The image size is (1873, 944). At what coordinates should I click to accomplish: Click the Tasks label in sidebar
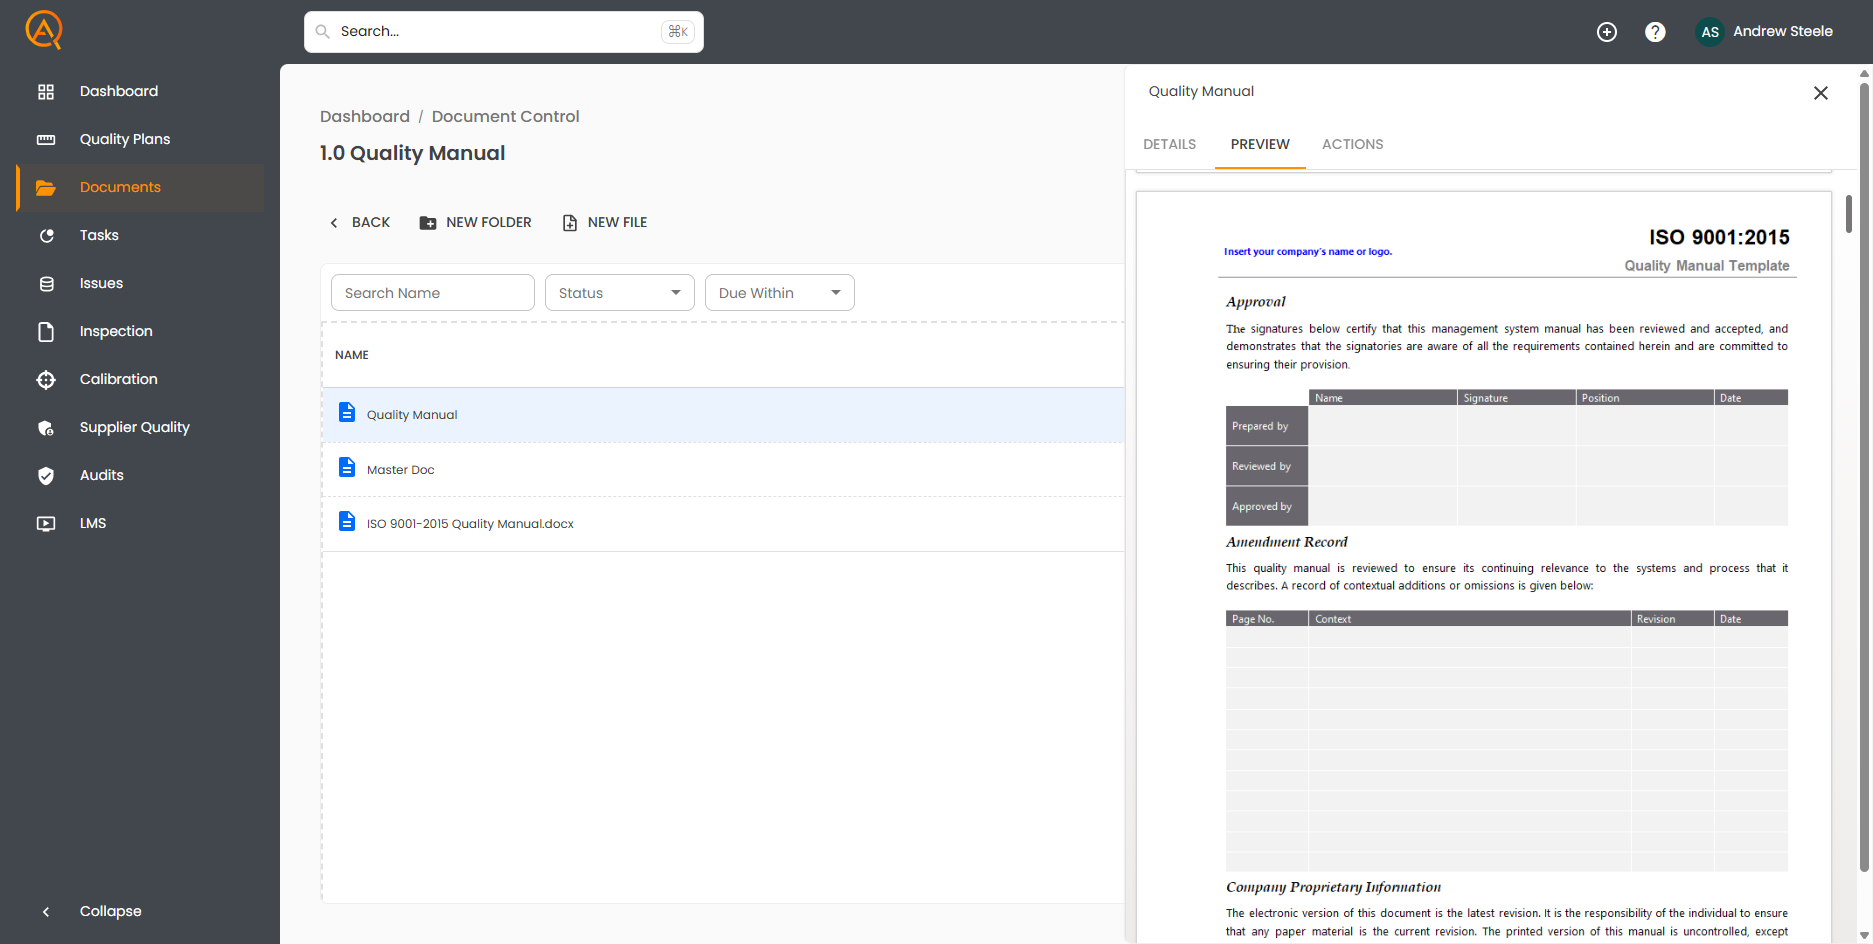coord(99,236)
